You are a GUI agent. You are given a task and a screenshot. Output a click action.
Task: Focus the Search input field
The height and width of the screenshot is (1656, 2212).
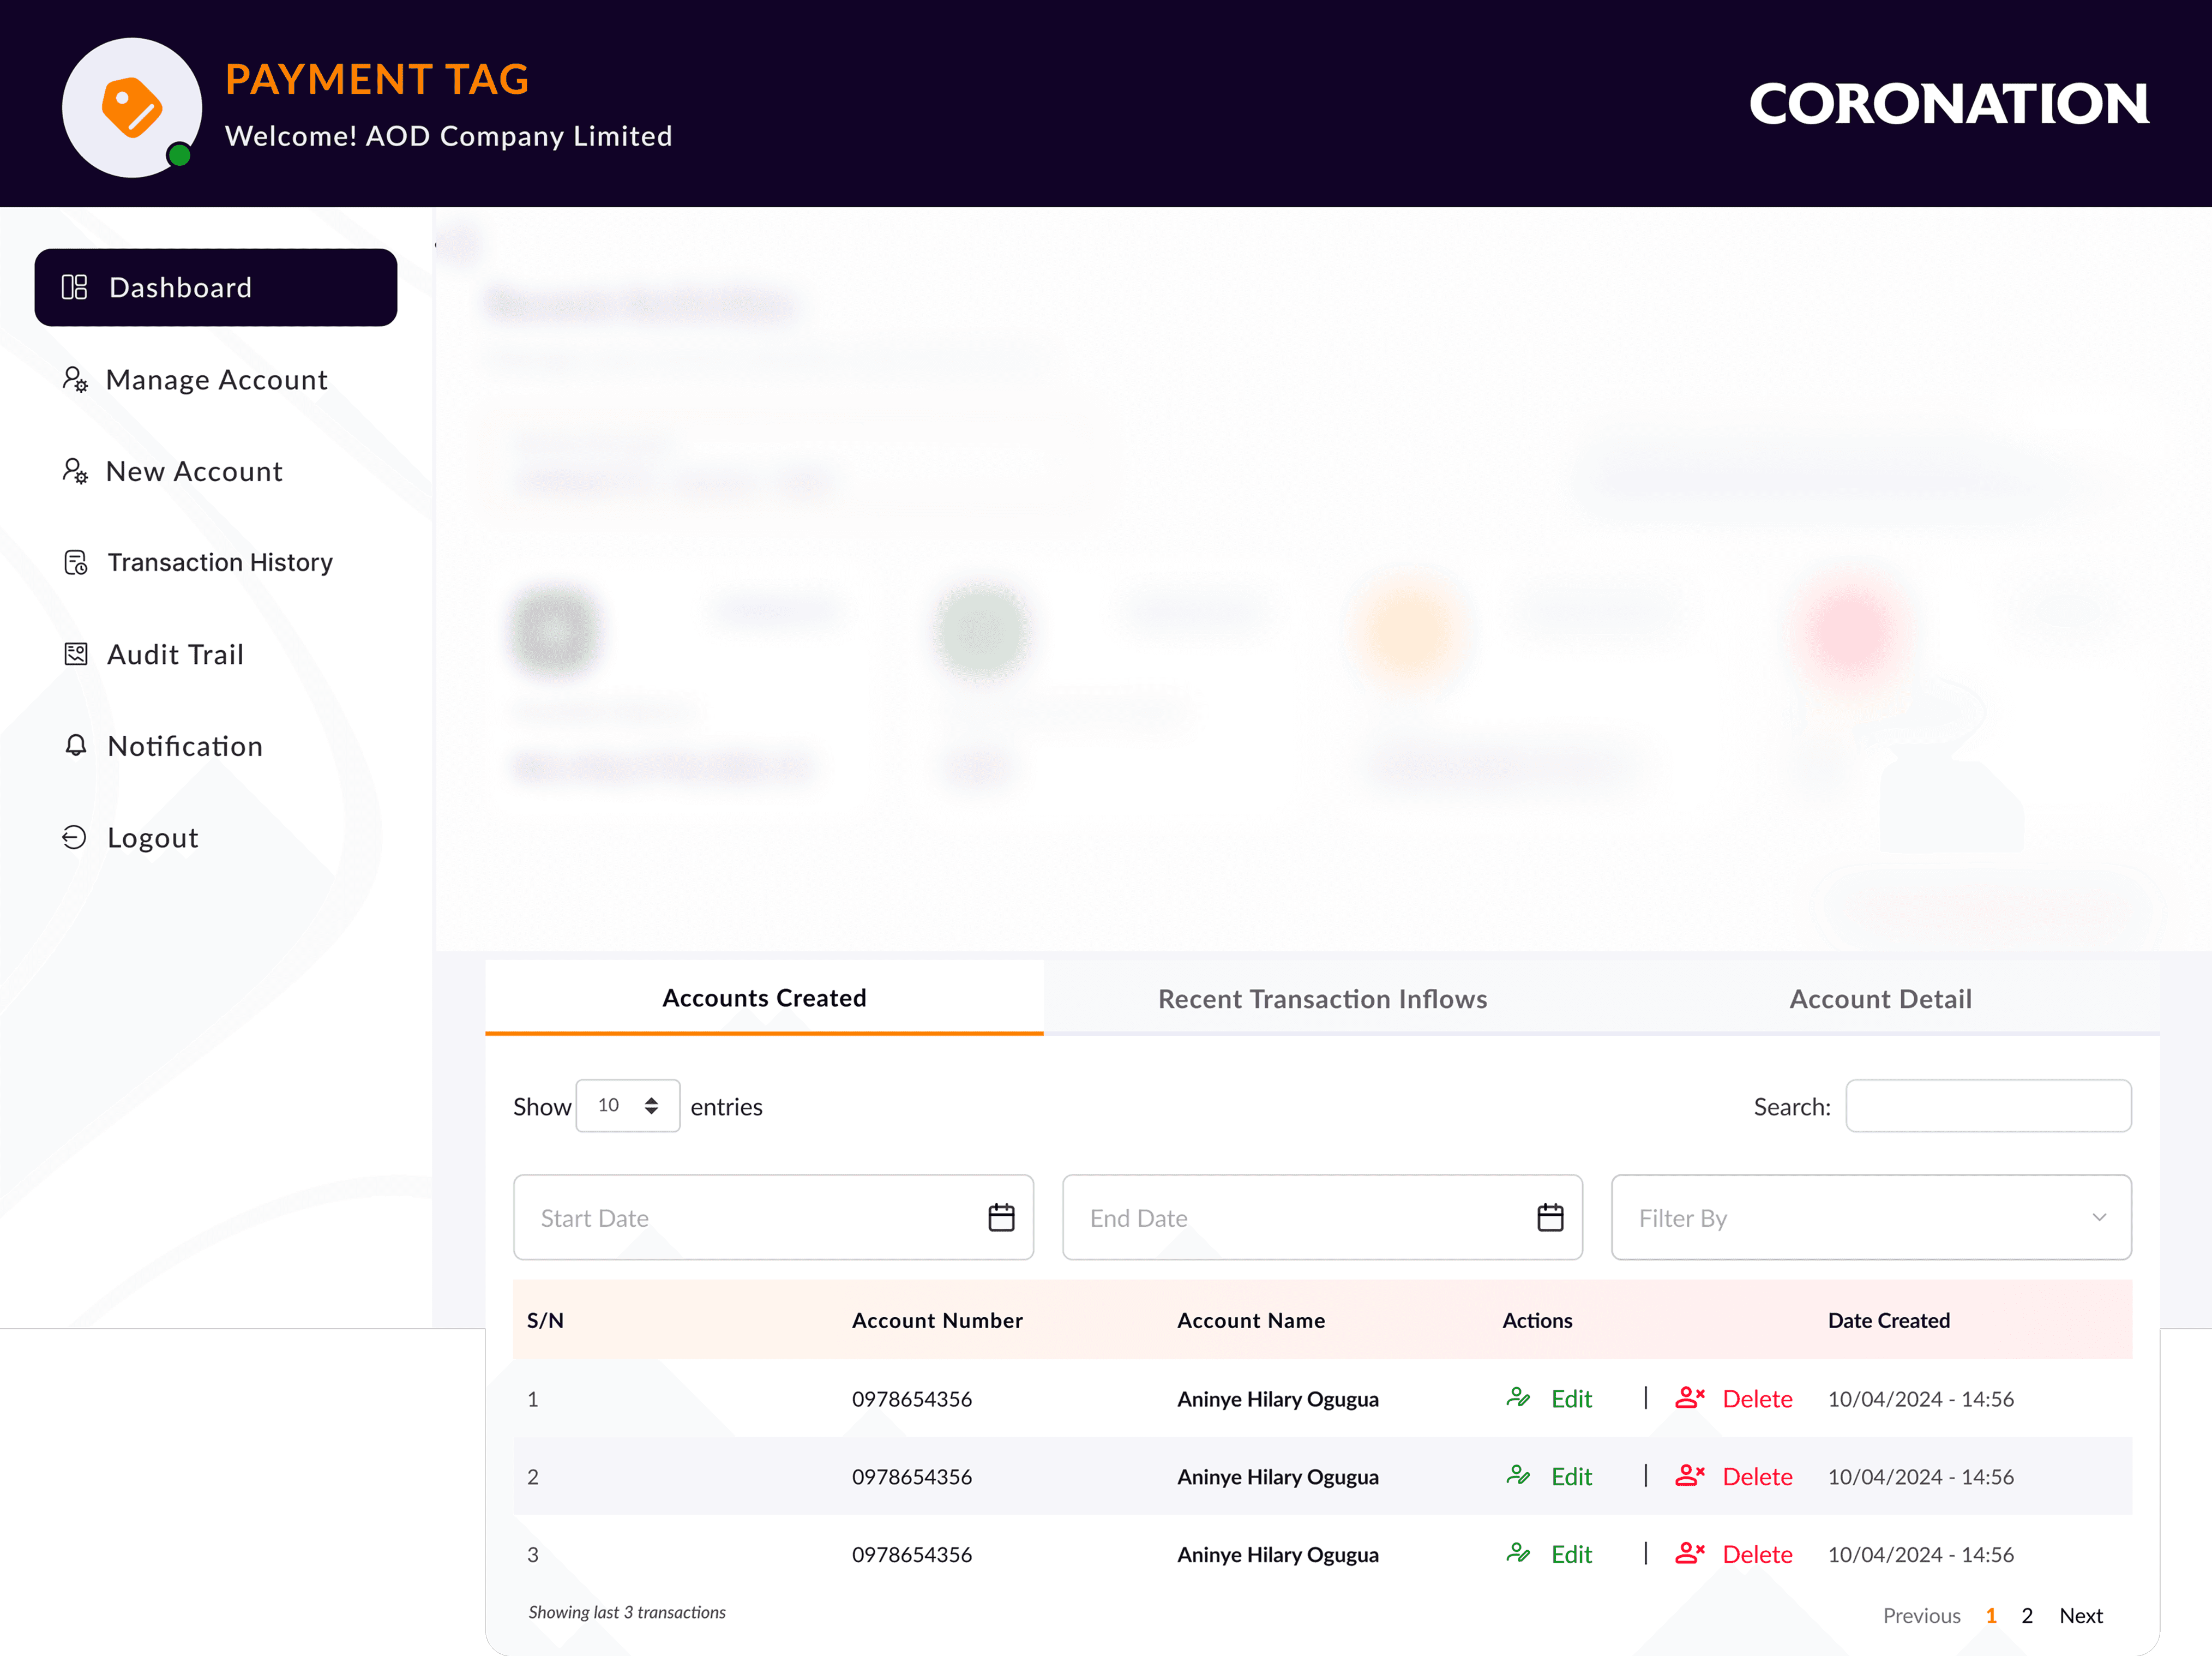(1988, 1105)
